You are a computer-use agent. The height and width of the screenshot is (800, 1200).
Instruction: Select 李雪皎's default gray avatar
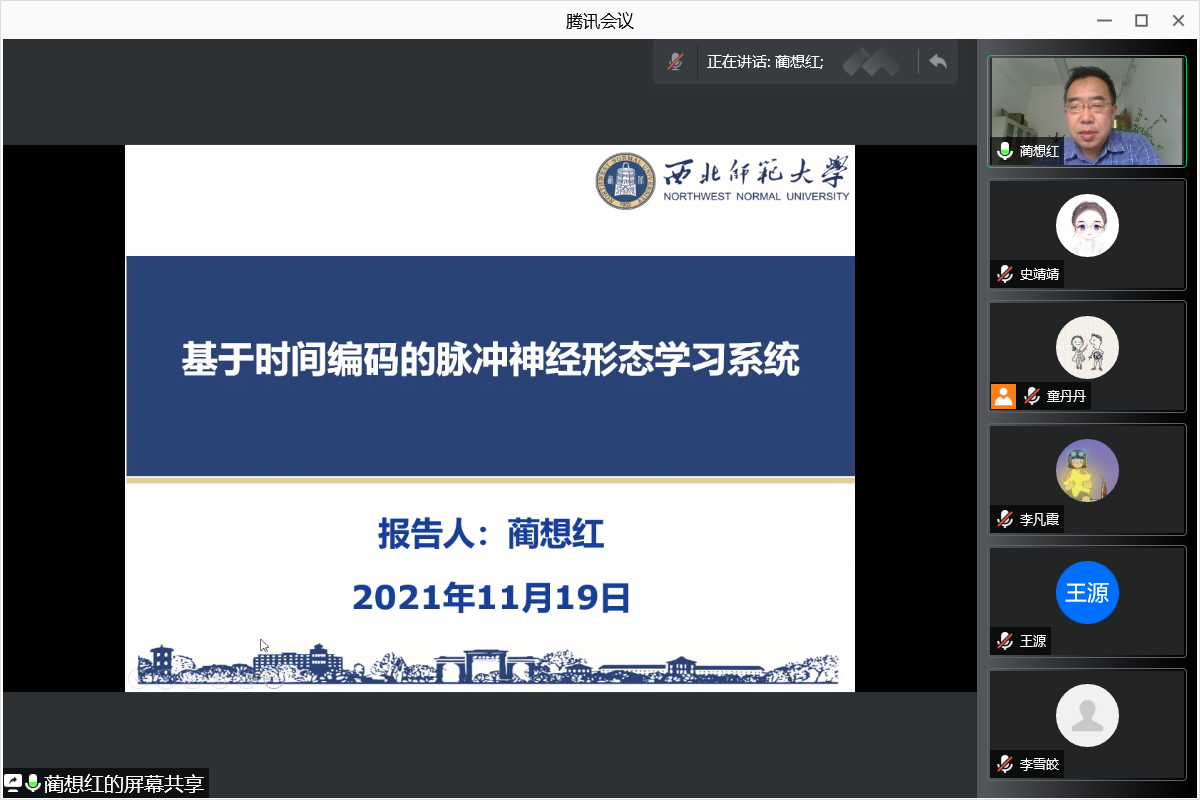pyautogui.click(x=1087, y=715)
